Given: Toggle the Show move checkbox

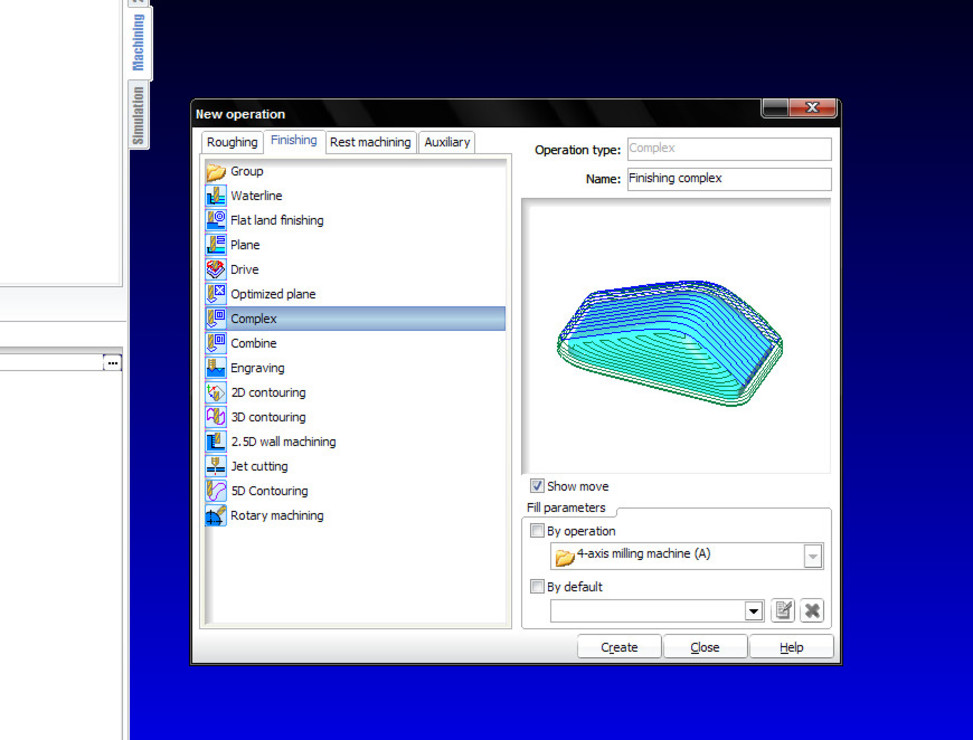Looking at the screenshot, I should (537, 486).
